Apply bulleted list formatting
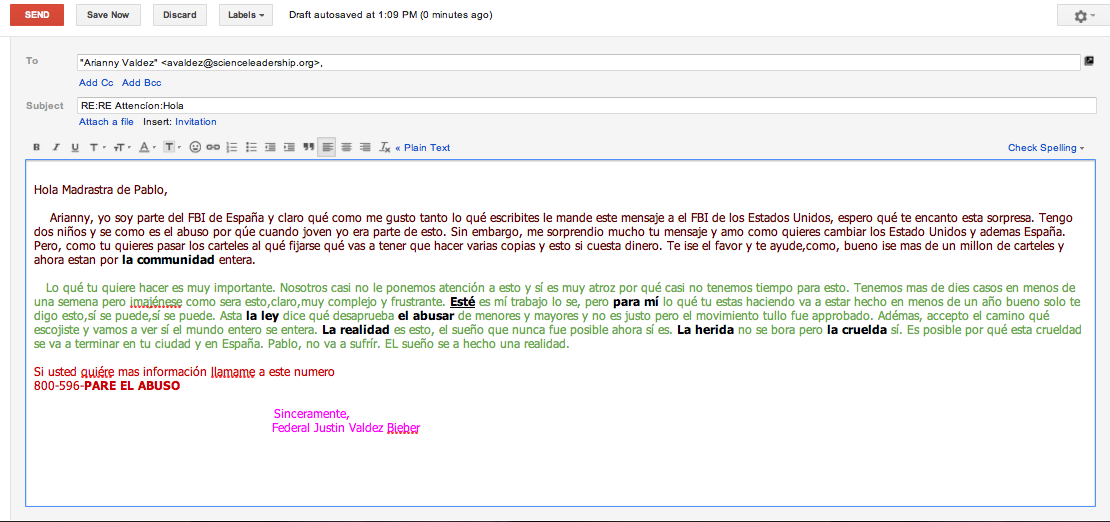Screen dimensions: 1110x522 (251, 148)
